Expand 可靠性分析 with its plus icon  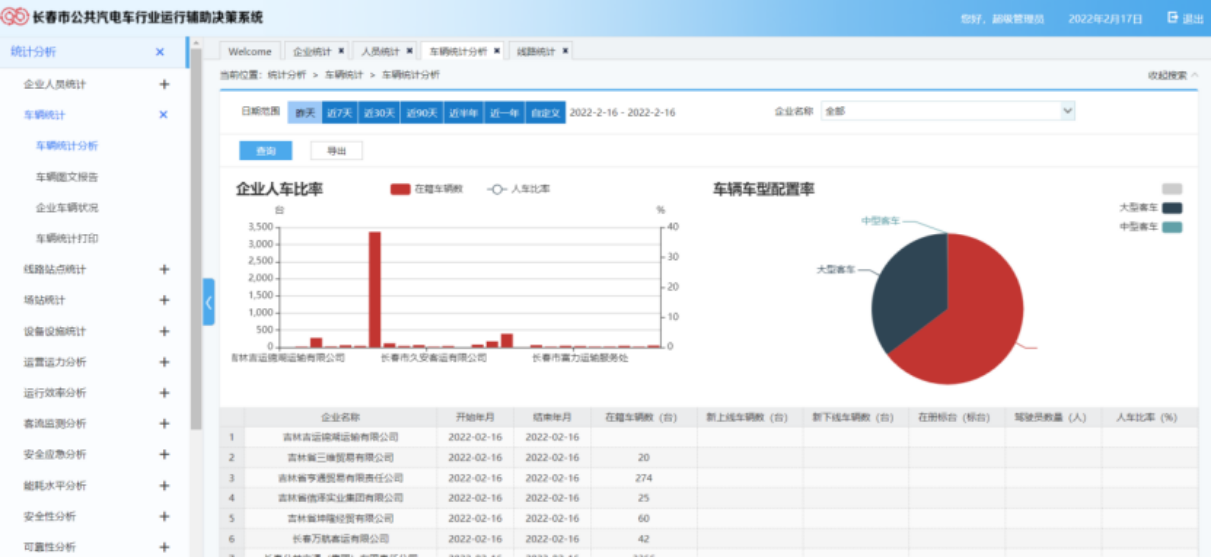[x=164, y=547]
